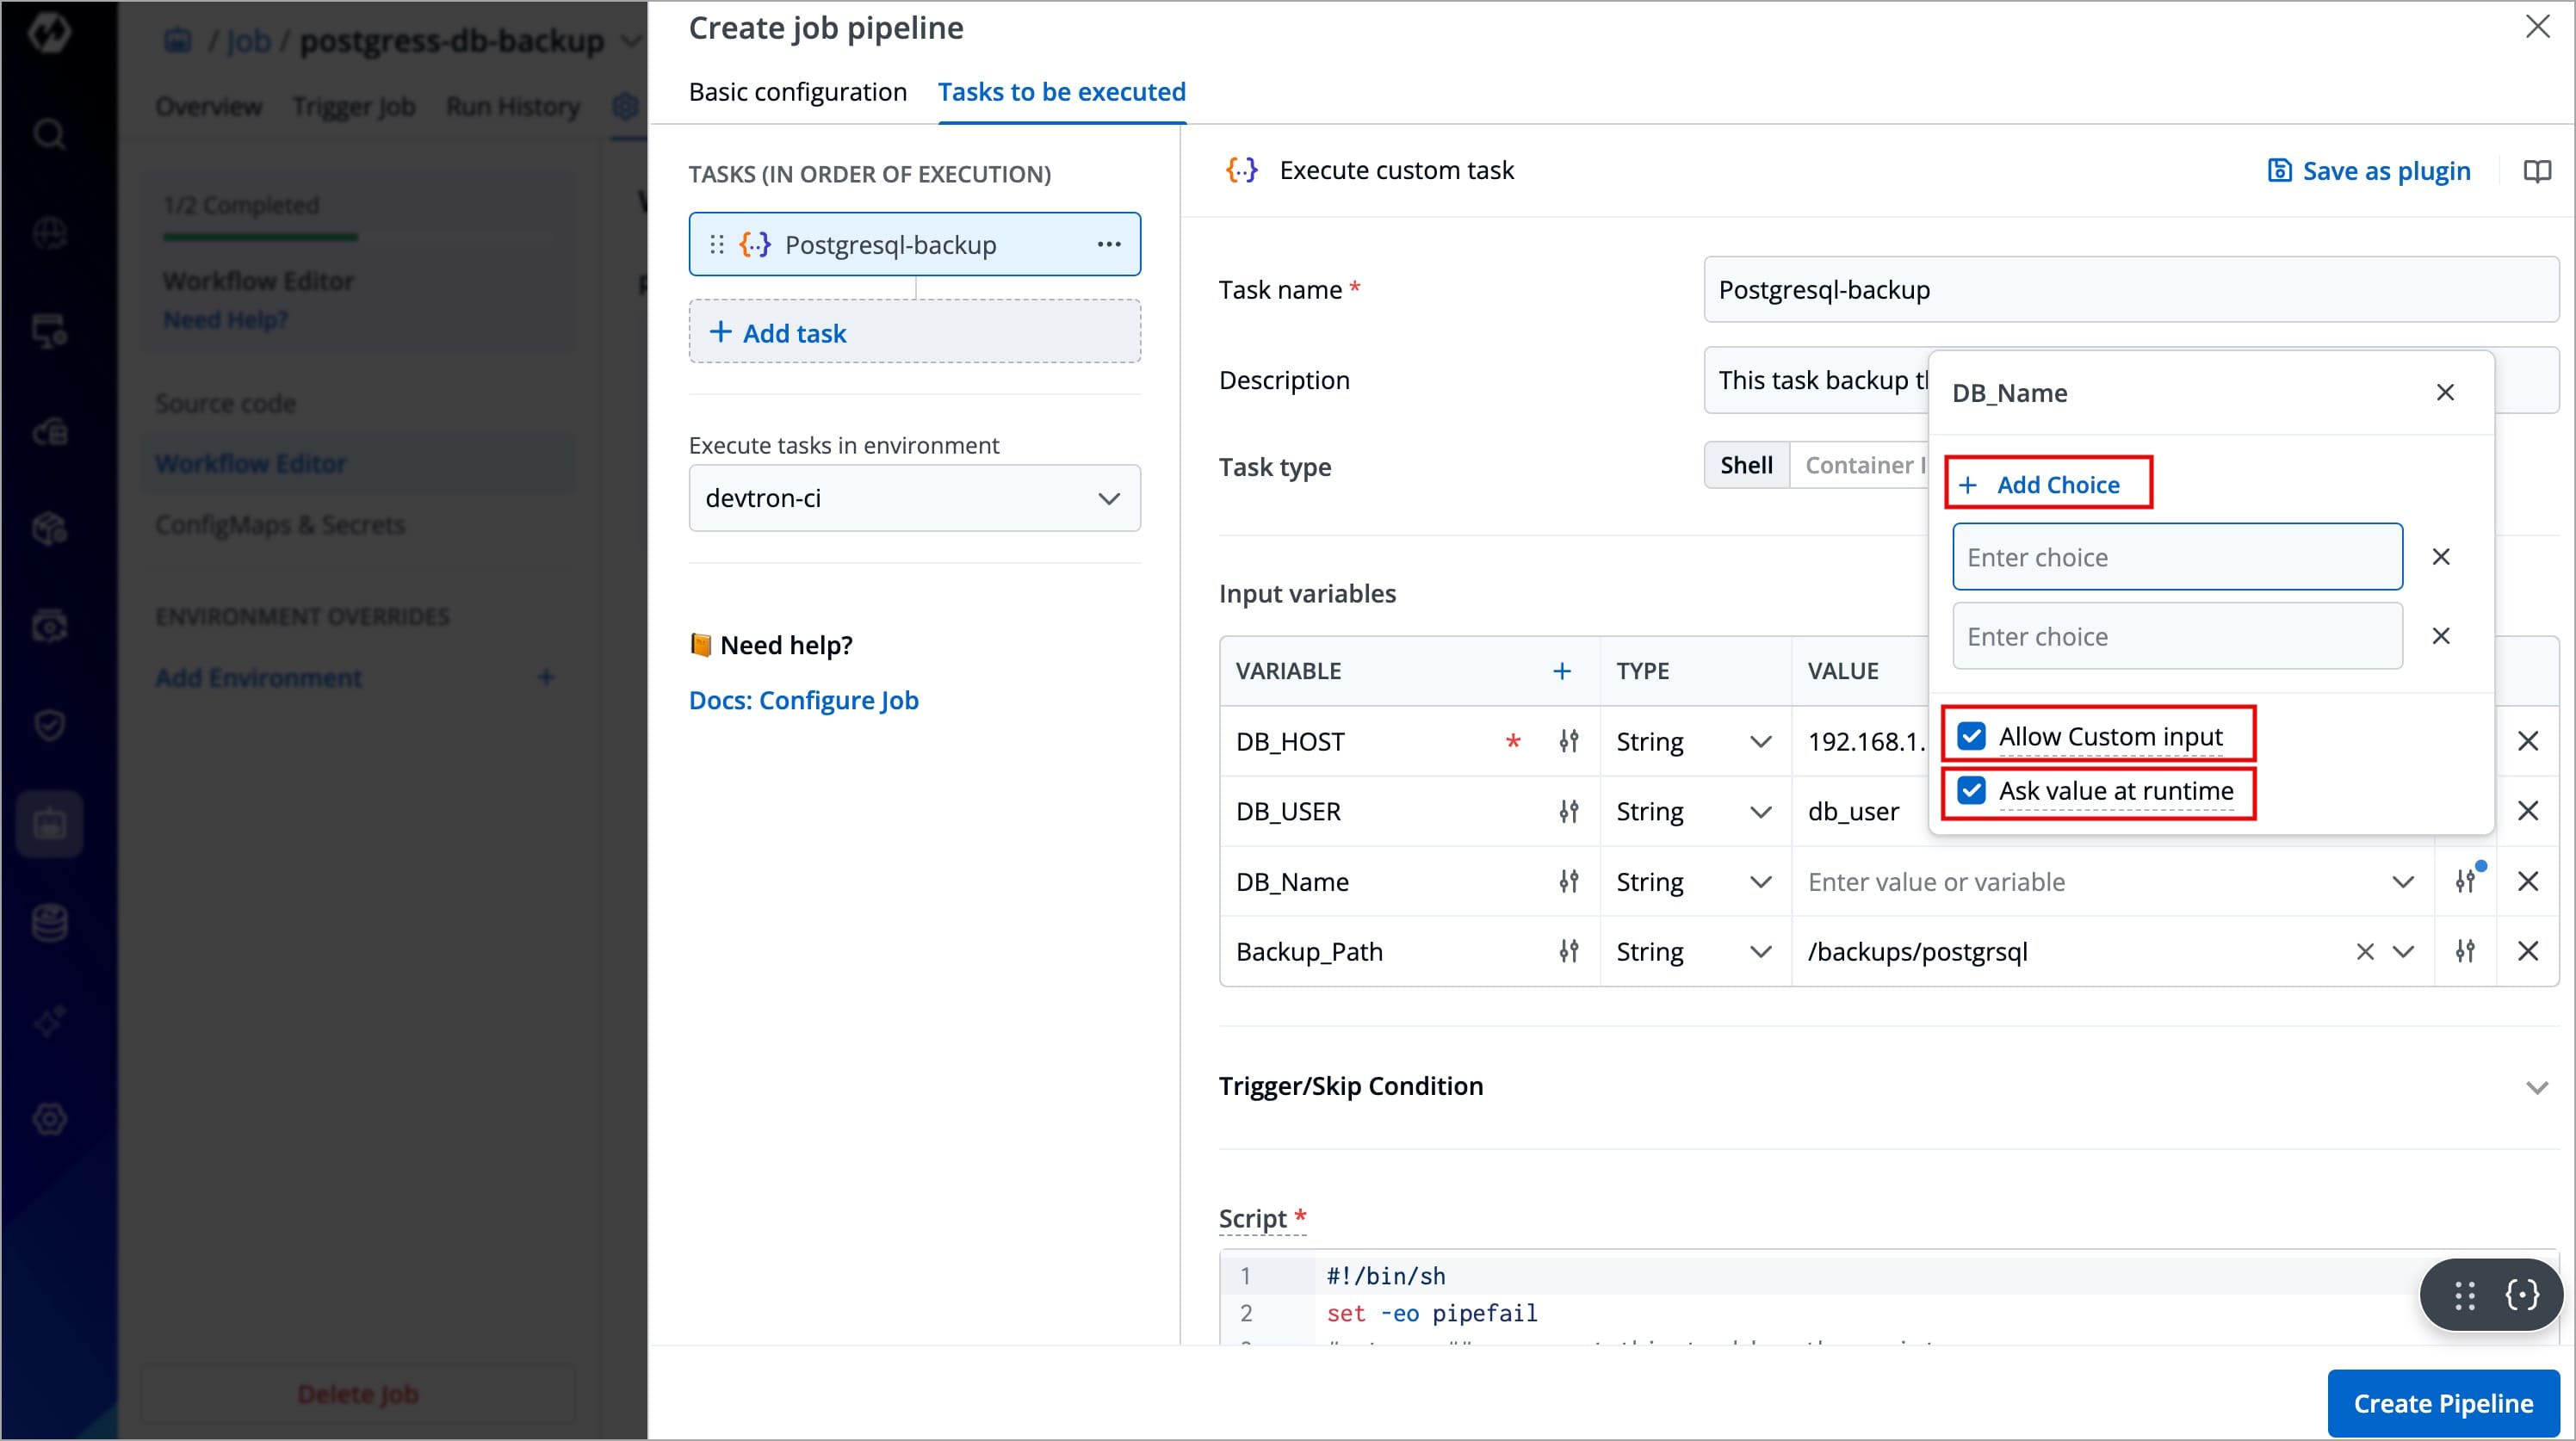2576x1441 pixels.
Task: Open variable settings icon for the DB_HOST row
Action: pyautogui.click(x=1568, y=741)
